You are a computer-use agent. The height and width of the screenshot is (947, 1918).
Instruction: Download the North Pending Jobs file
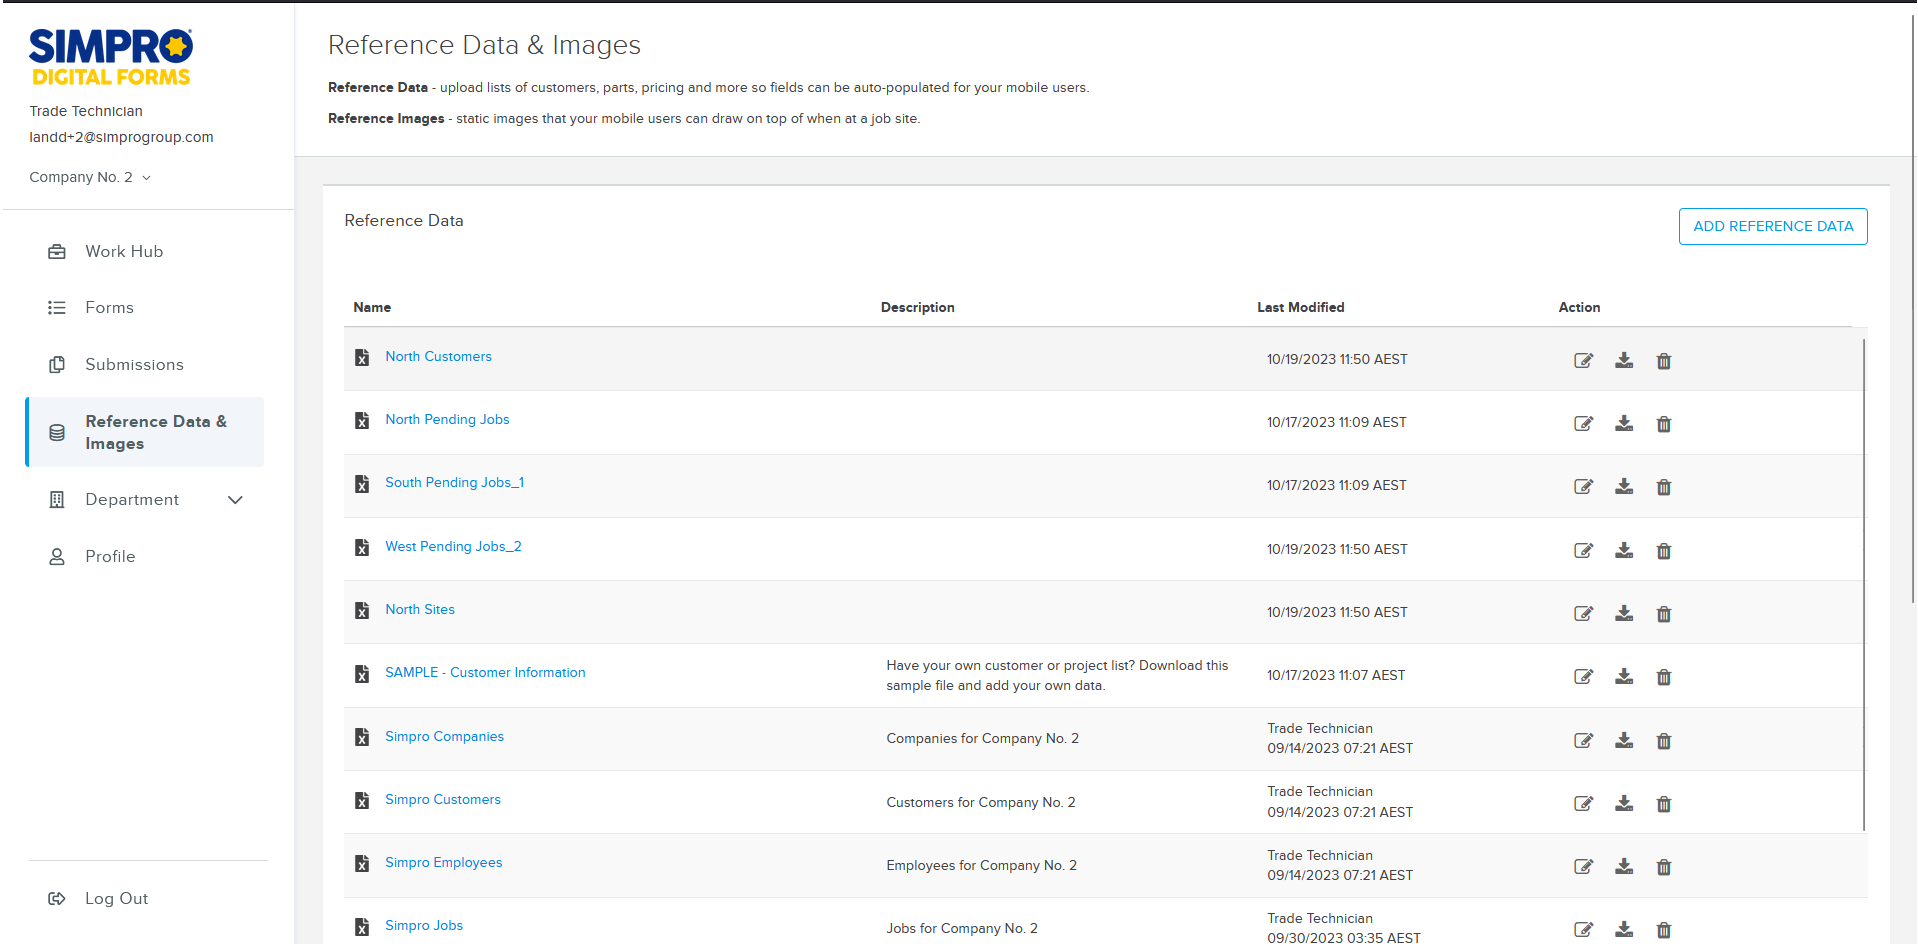[1624, 424]
